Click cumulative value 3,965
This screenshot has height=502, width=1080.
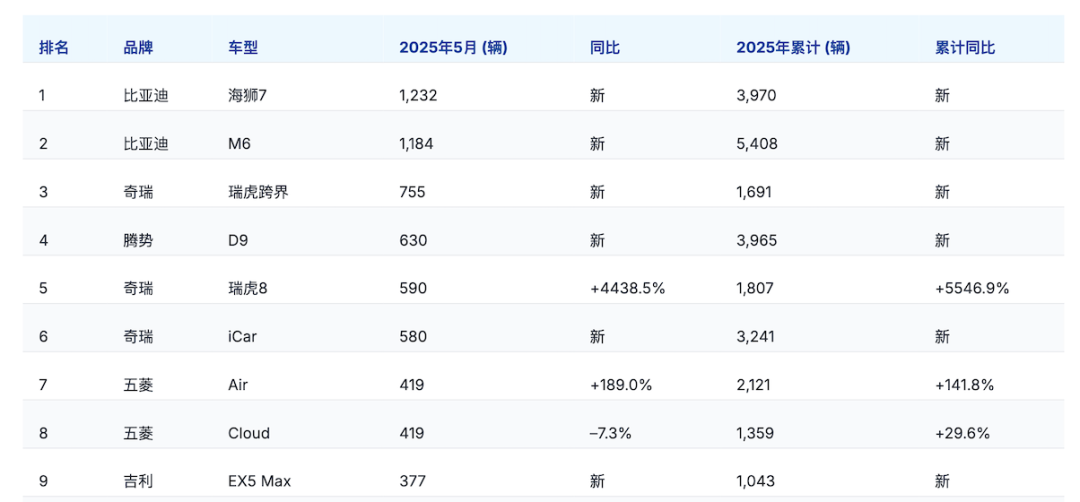pos(756,240)
